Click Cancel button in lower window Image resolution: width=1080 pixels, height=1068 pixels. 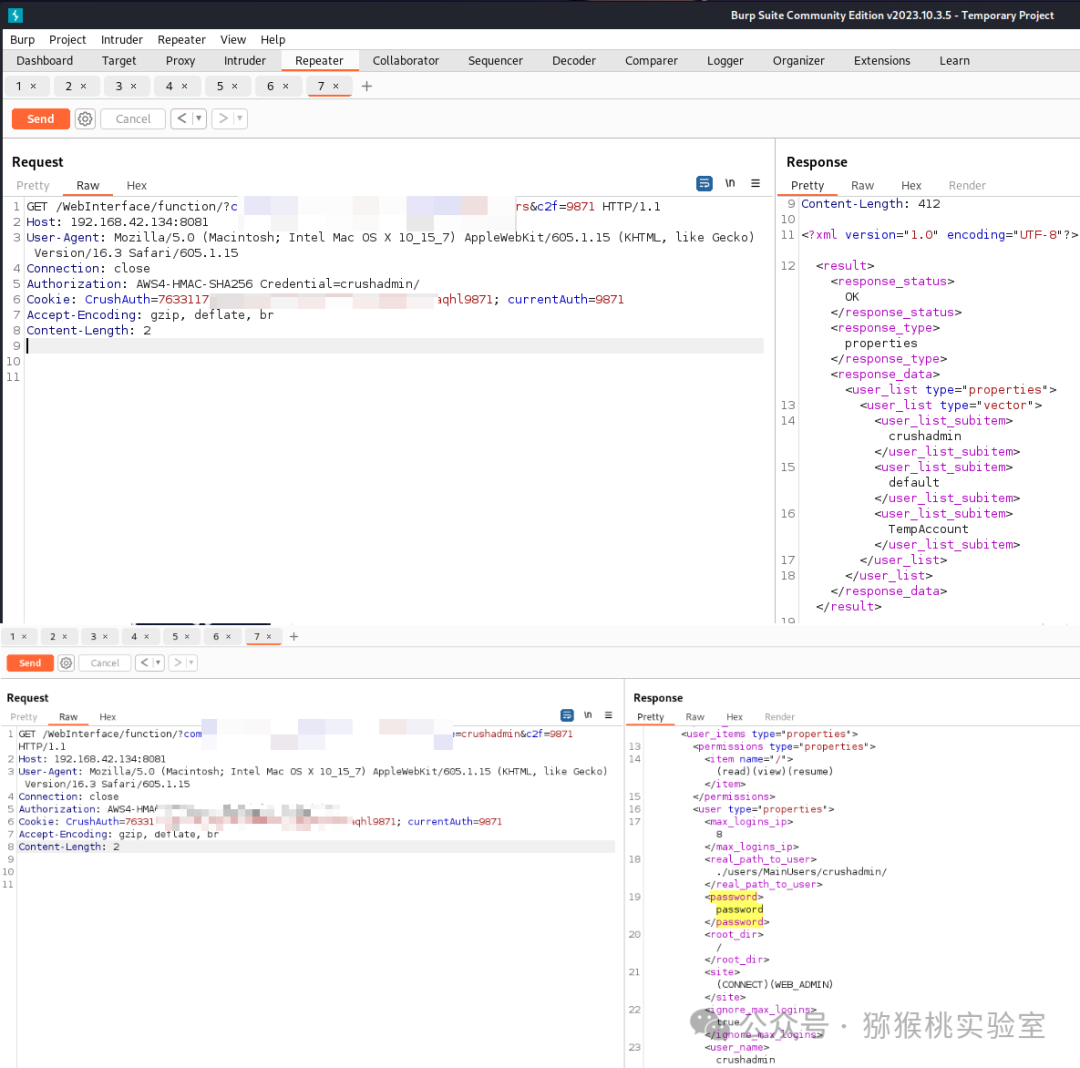[105, 662]
